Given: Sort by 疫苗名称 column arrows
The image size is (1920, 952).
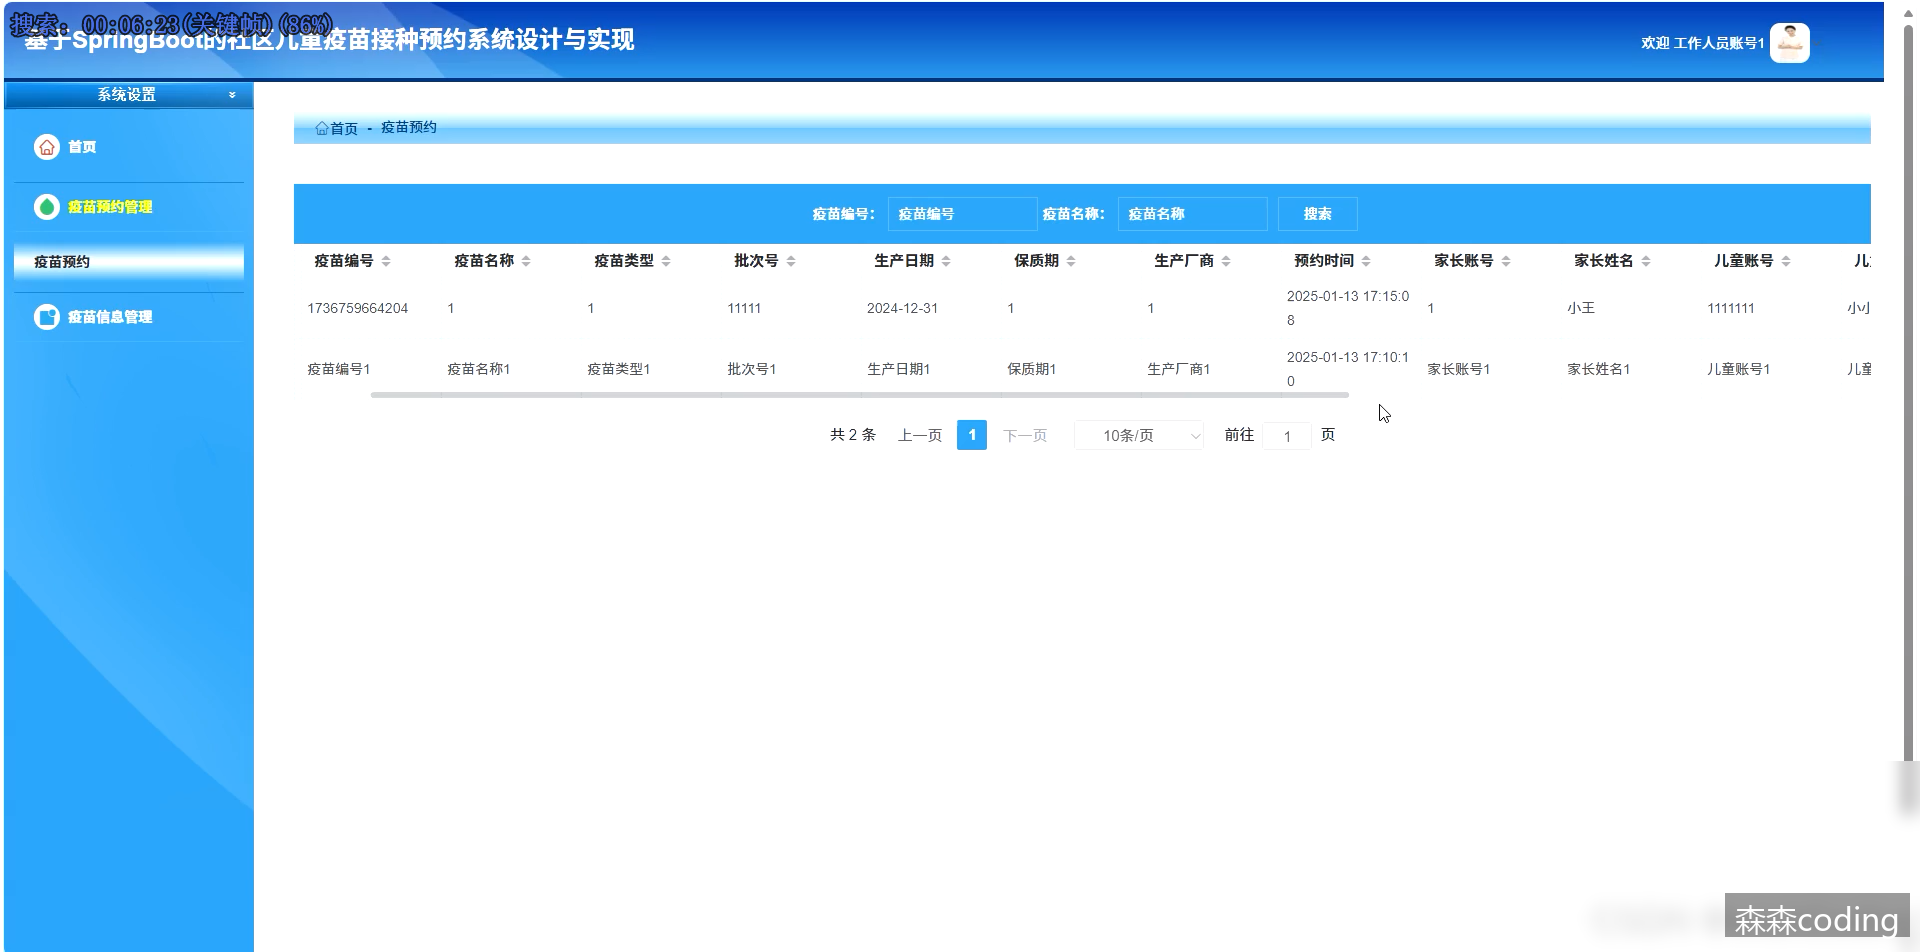Looking at the screenshot, I should click(526, 261).
